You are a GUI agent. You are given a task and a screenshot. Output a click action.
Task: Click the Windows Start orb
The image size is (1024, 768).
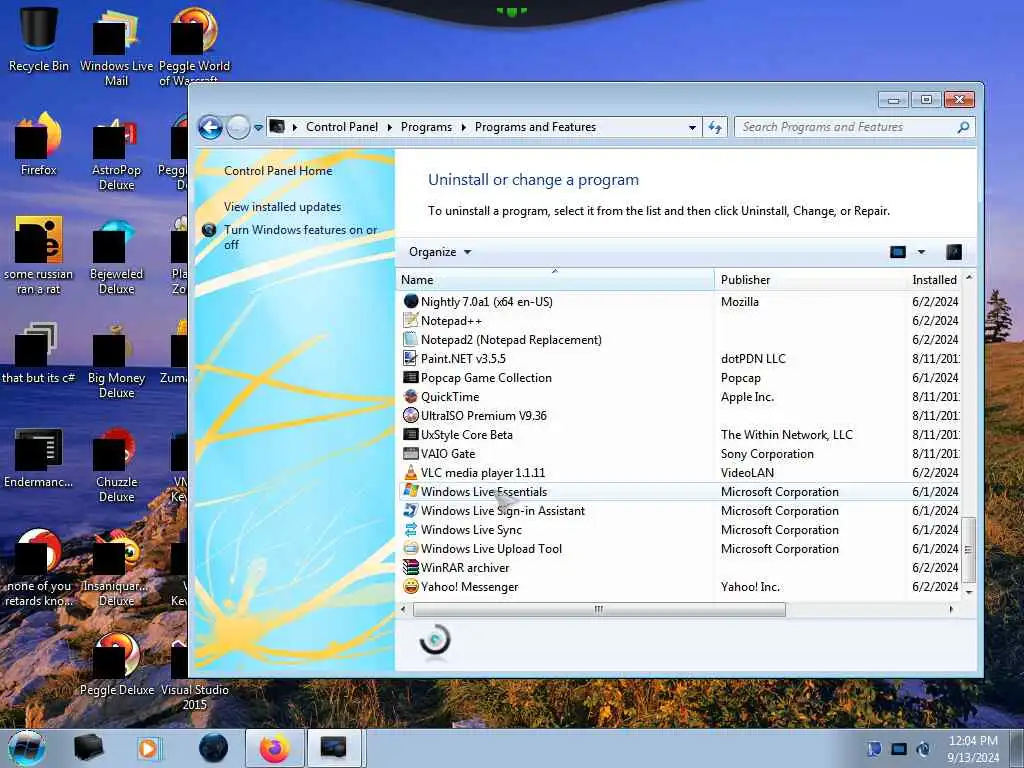click(27, 748)
